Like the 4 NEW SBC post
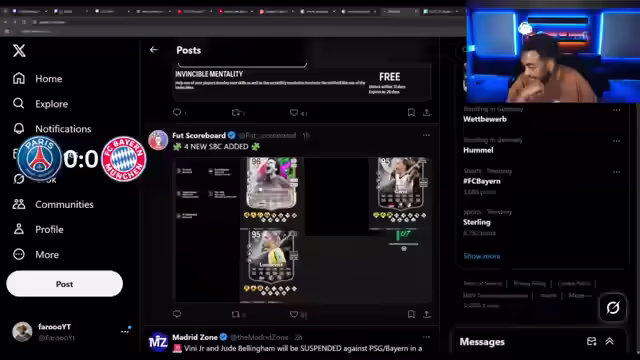 [x=294, y=314]
